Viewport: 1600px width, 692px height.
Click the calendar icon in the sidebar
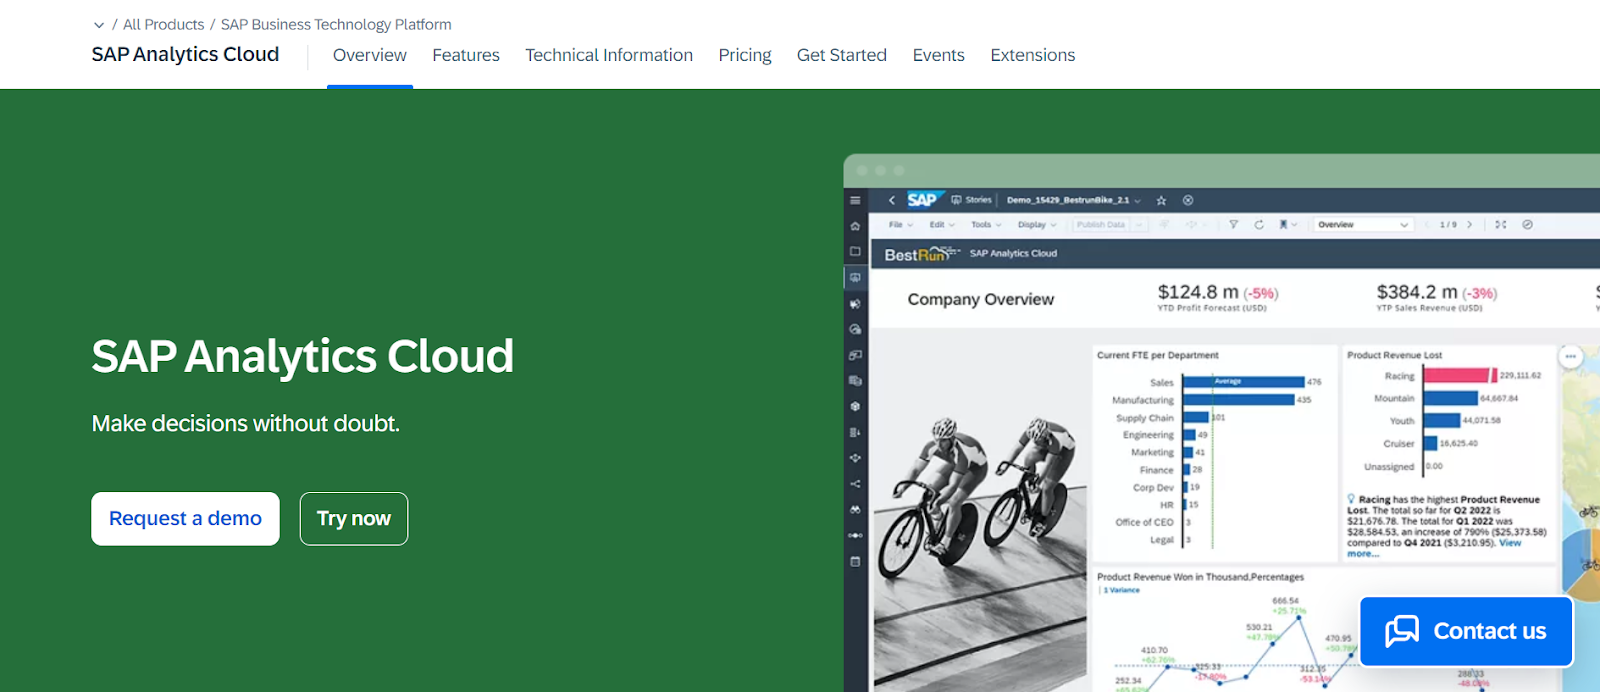[x=855, y=562]
